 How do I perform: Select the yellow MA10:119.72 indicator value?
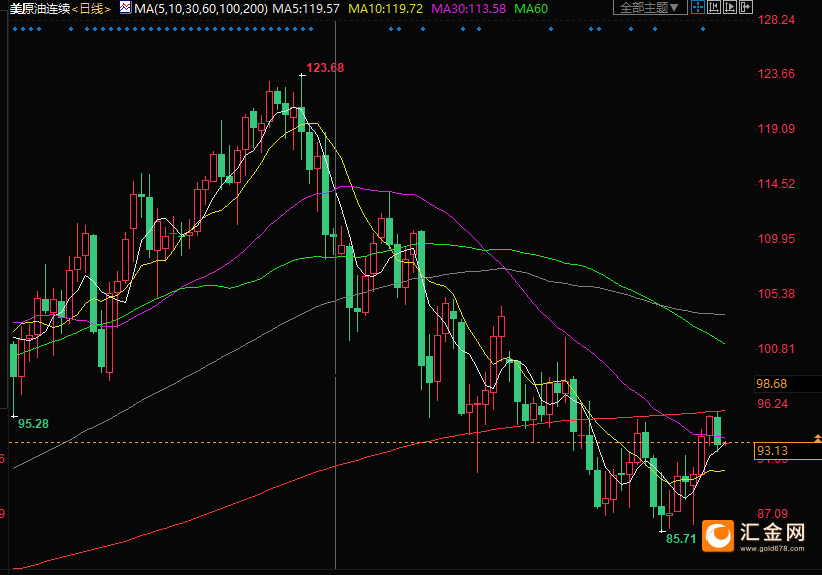click(x=385, y=9)
